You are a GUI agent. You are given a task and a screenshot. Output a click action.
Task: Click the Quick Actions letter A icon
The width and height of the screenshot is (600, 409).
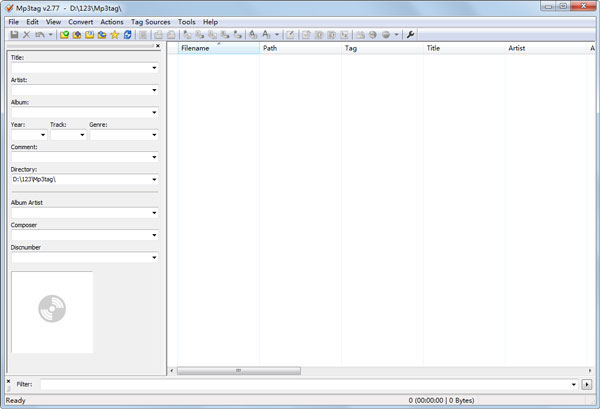pyautogui.click(x=266, y=35)
